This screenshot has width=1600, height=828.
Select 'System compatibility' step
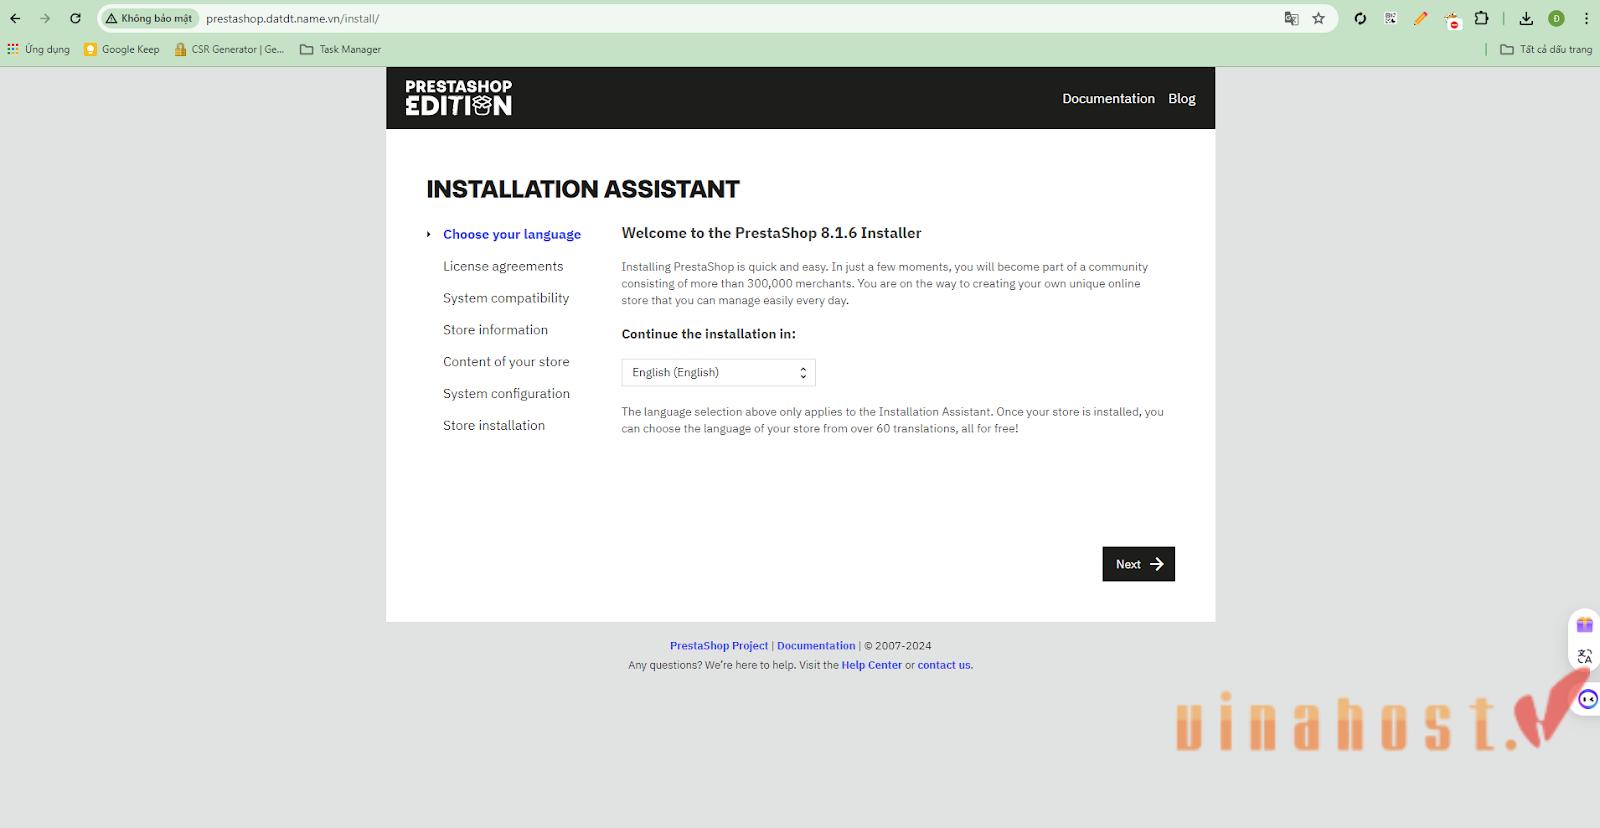[506, 298]
